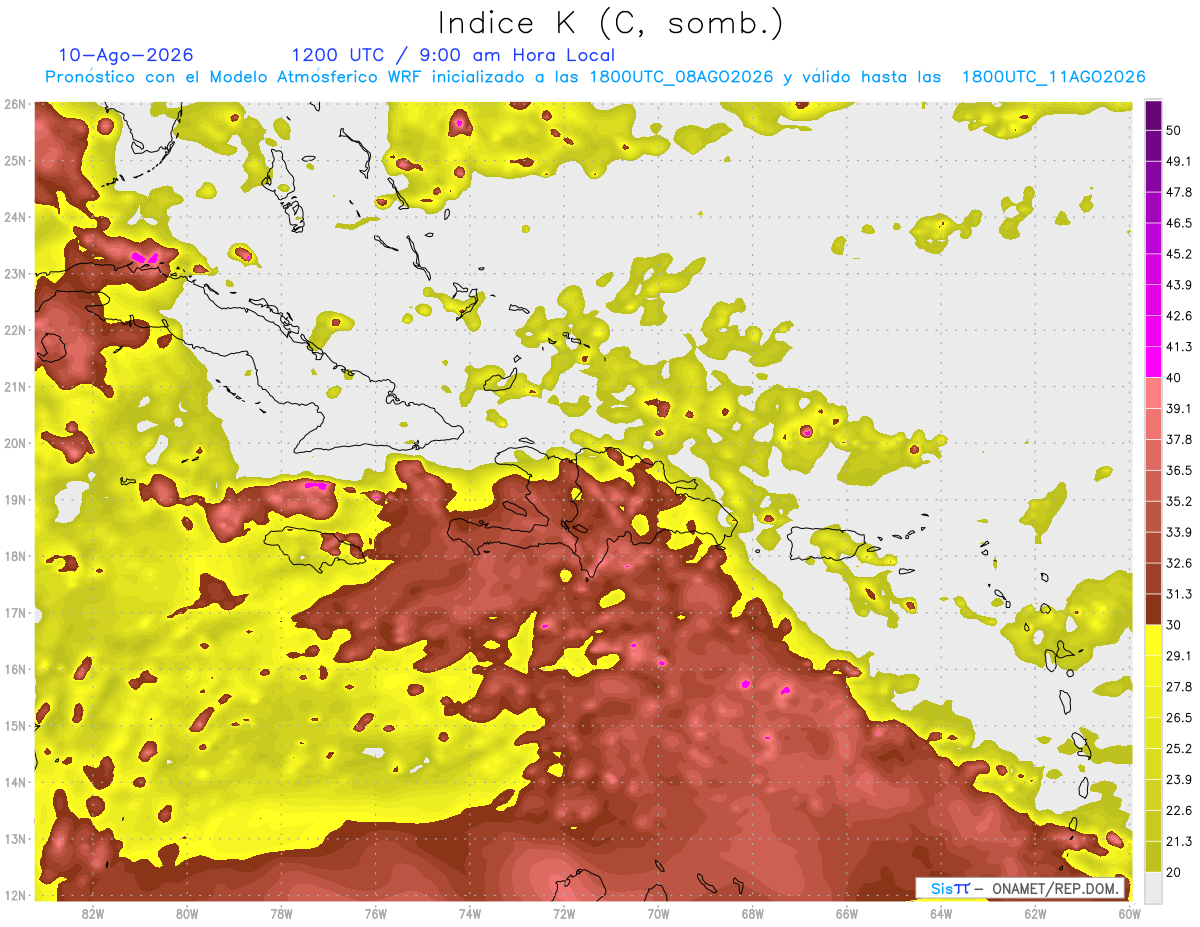The image size is (1200, 927).
Task: Click the '18N' latitude label
Action: pyautogui.click(x=16, y=556)
